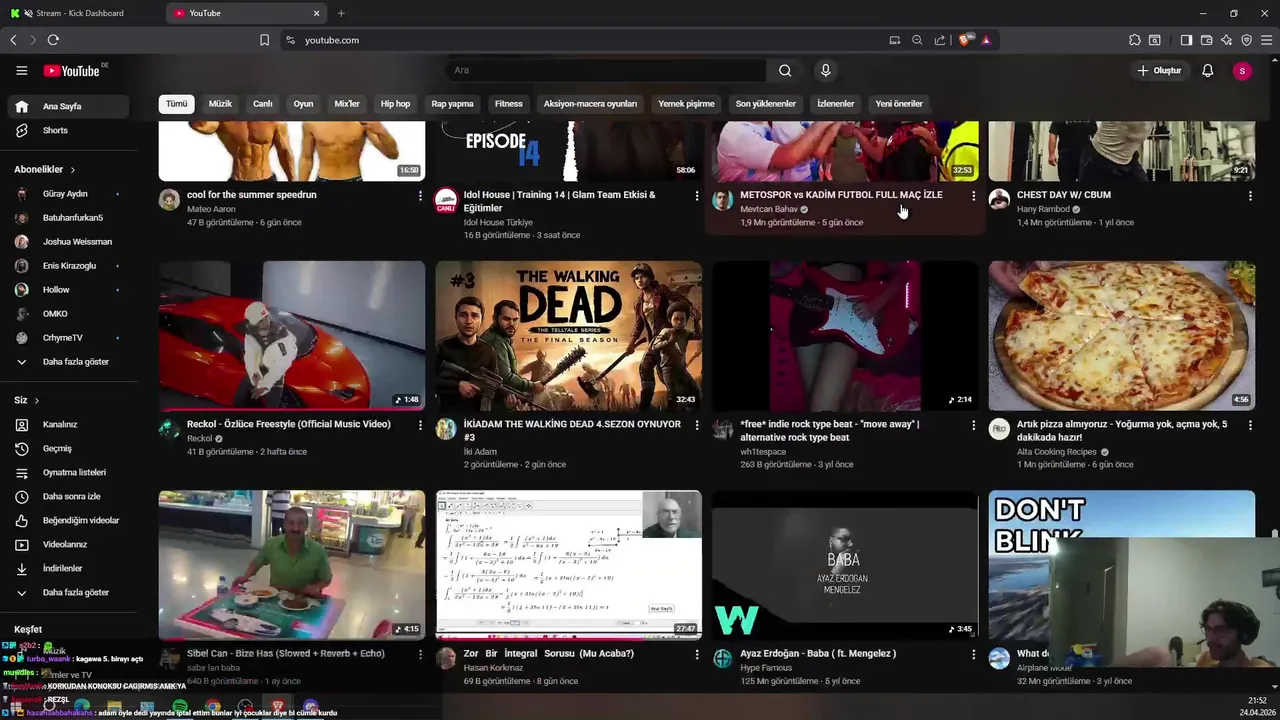The width and height of the screenshot is (1280, 720).
Task: Start voice search with microphone icon
Action: [x=825, y=70]
